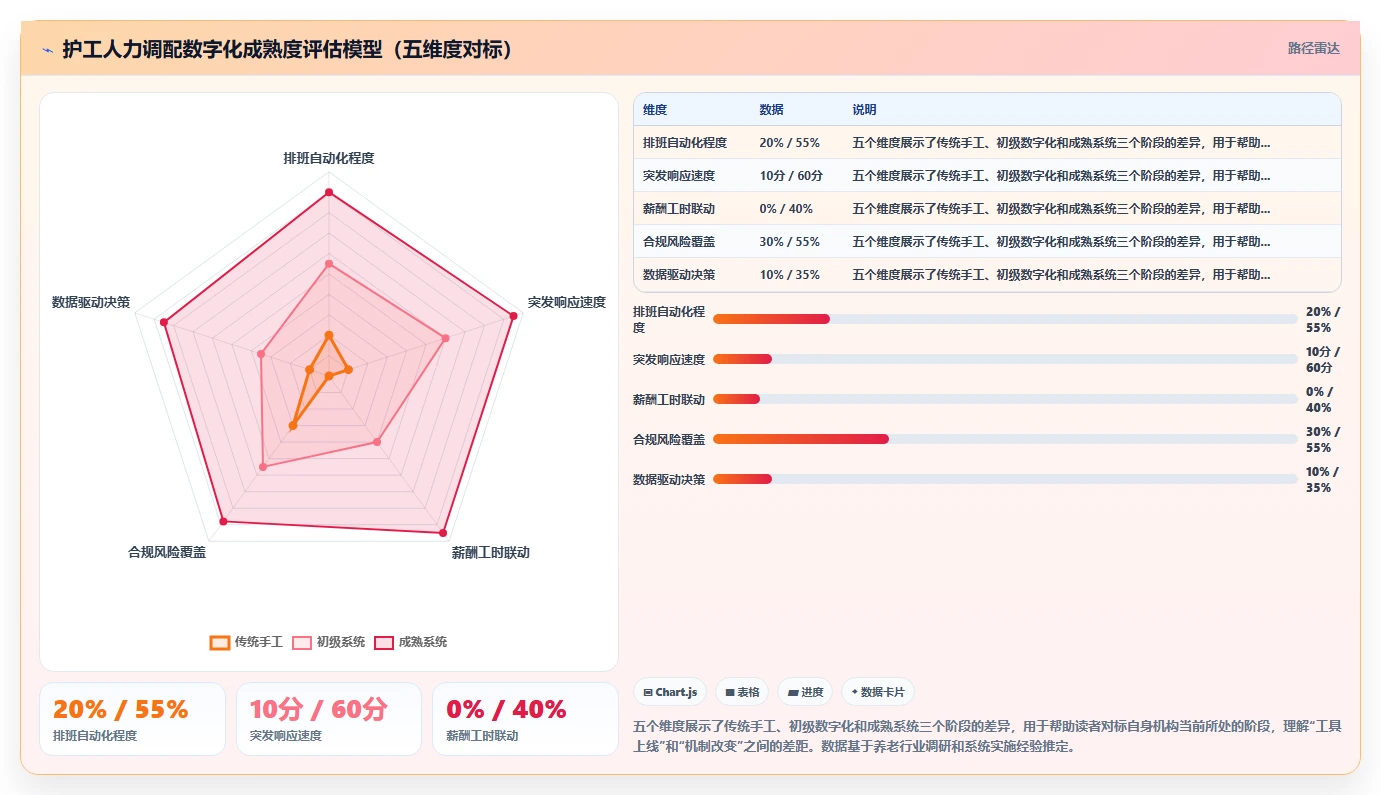The width and height of the screenshot is (1381, 795).
Task: Click the 数据卡片 tag chip
Action: (877, 692)
